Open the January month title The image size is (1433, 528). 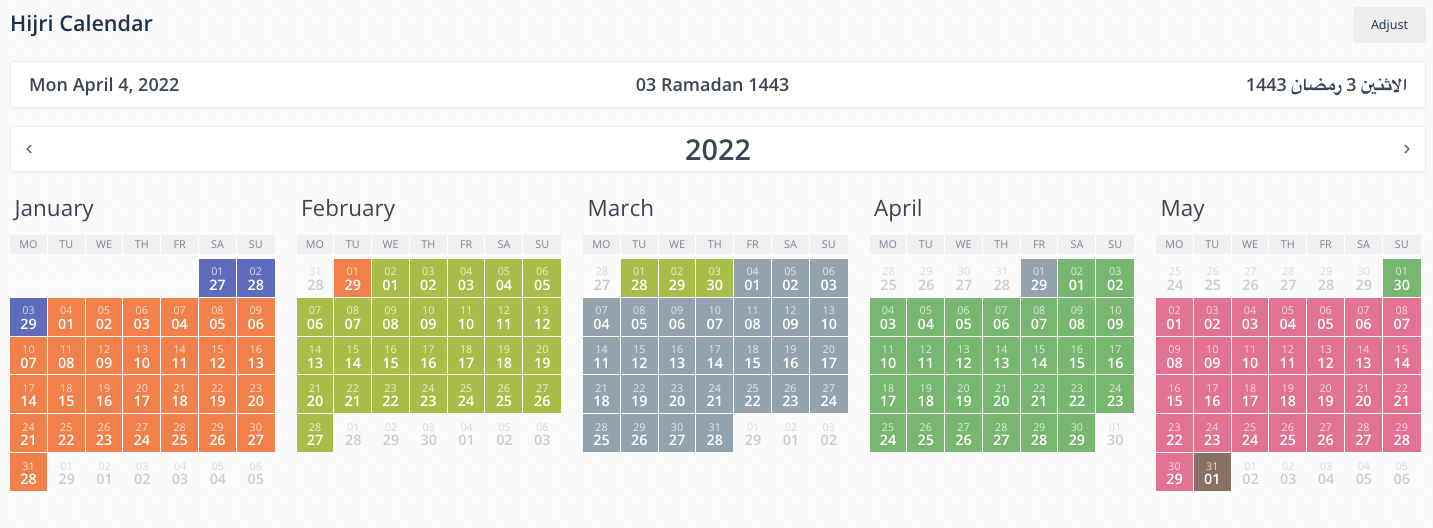coord(54,208)
